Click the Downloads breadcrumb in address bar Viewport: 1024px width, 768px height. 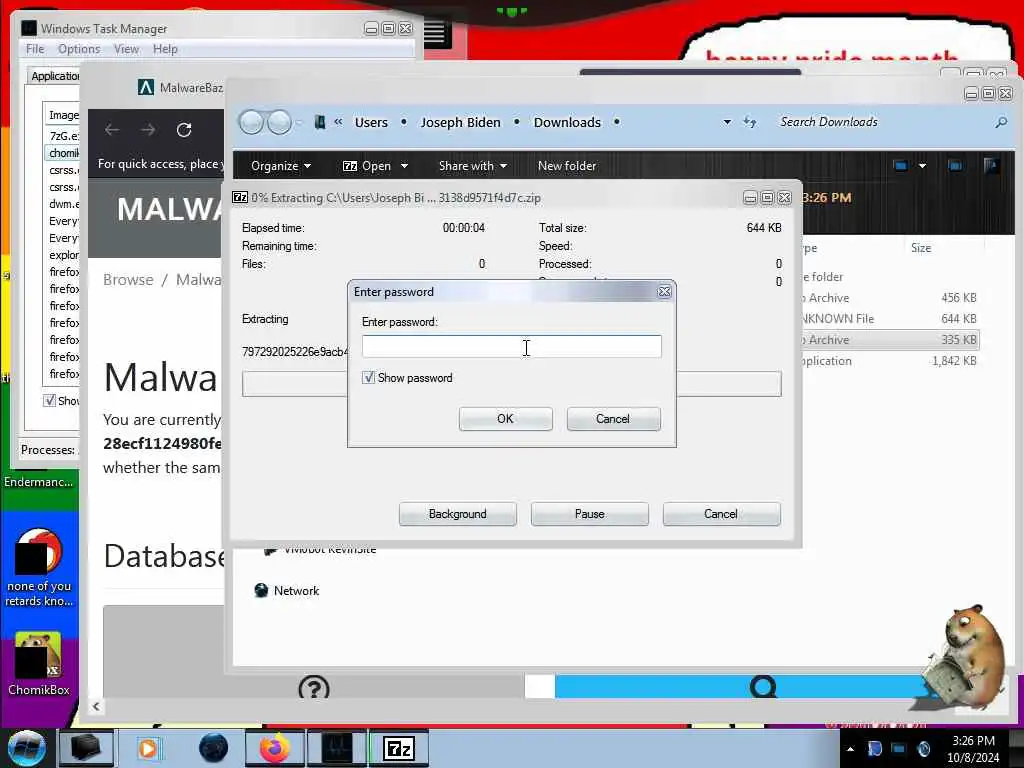coord(567,122)
